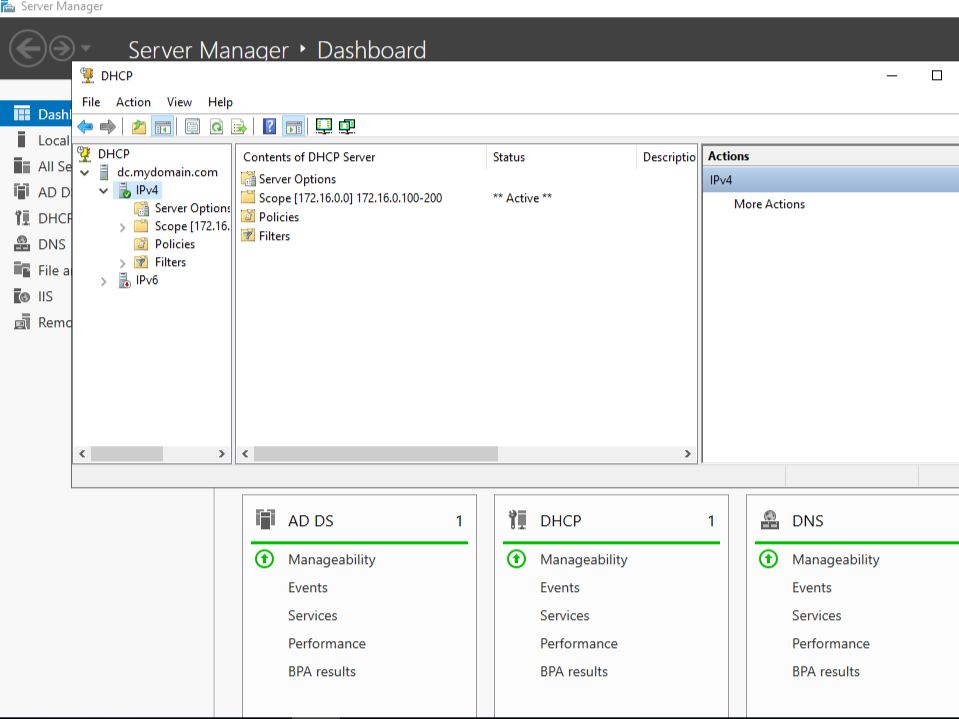
Task: Sort by the Status column header
Action: tap(561, 157)
